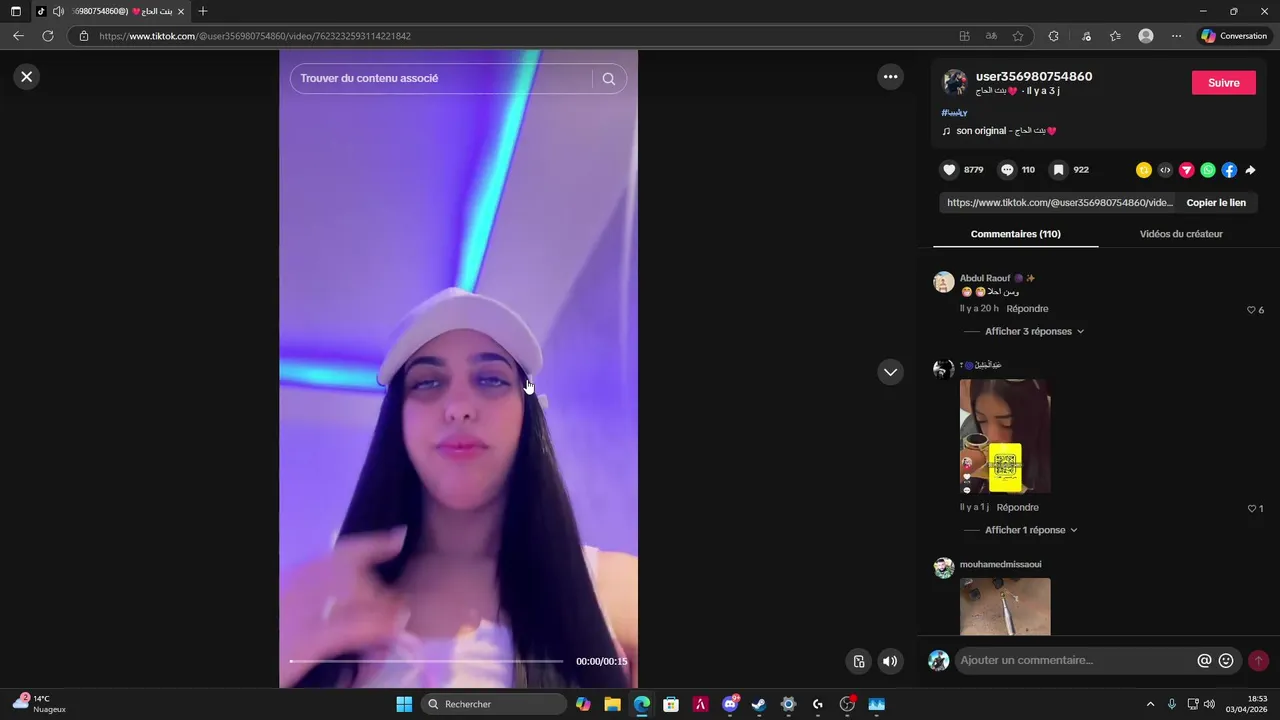Click the blue hashtag in the description
This screenshot has width=1280, height=720.
[954, 113]
